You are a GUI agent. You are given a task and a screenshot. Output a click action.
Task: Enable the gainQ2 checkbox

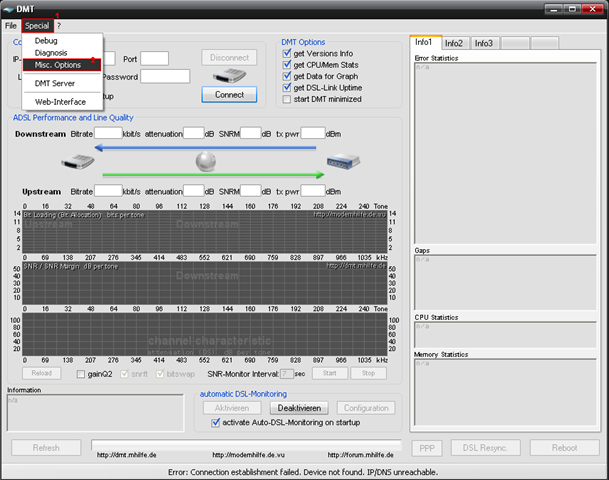coord(80,374)
